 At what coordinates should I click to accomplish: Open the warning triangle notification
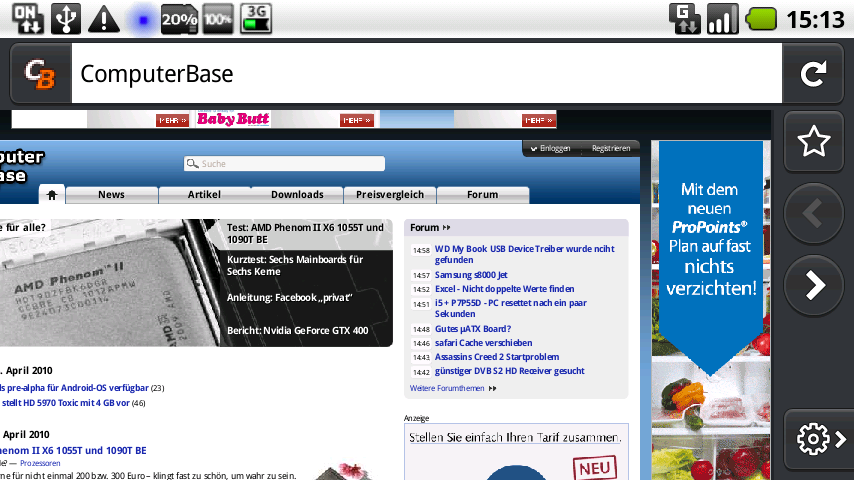point(103,19)
